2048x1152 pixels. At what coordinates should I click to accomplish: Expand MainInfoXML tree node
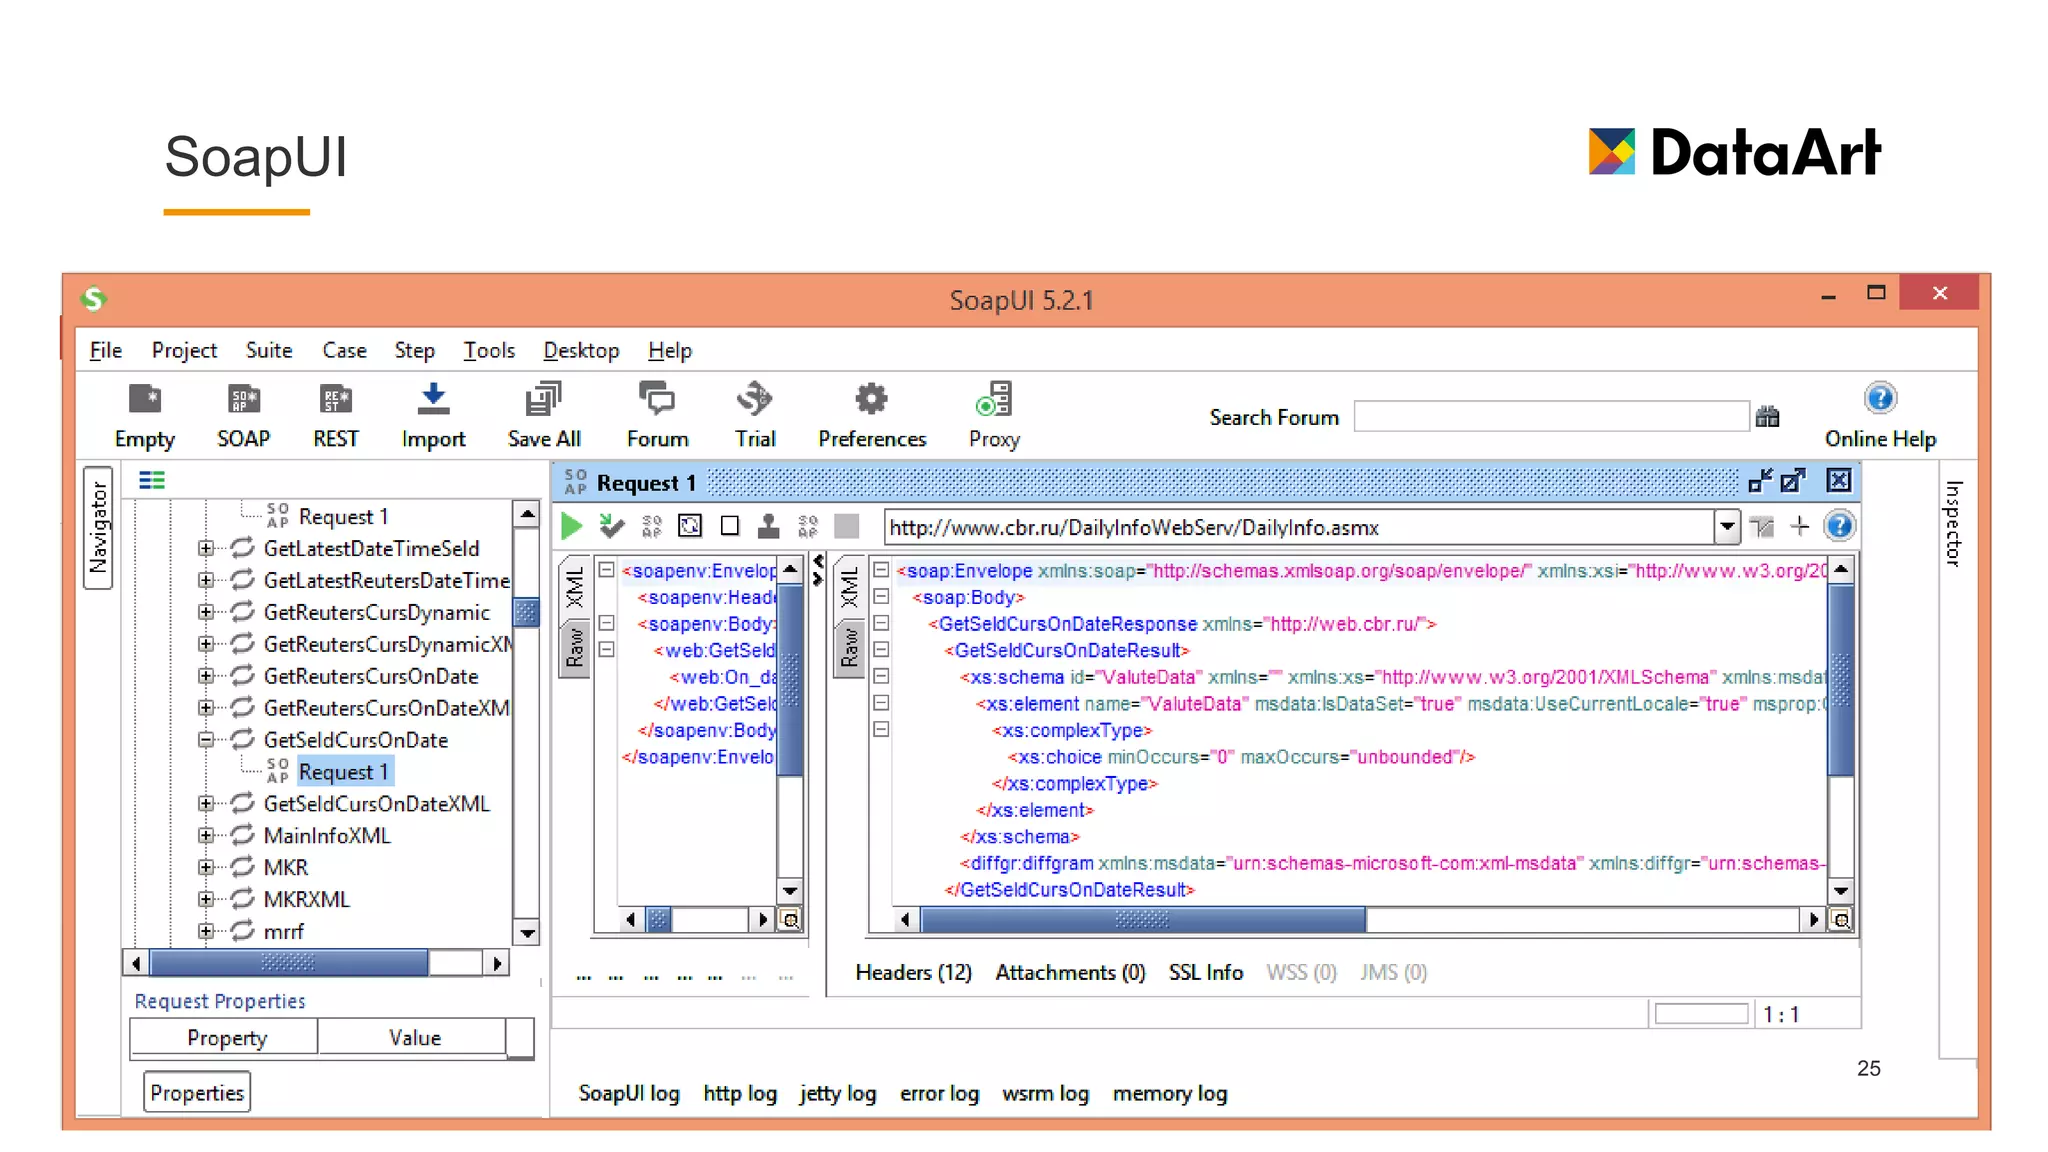click(206, 835)
